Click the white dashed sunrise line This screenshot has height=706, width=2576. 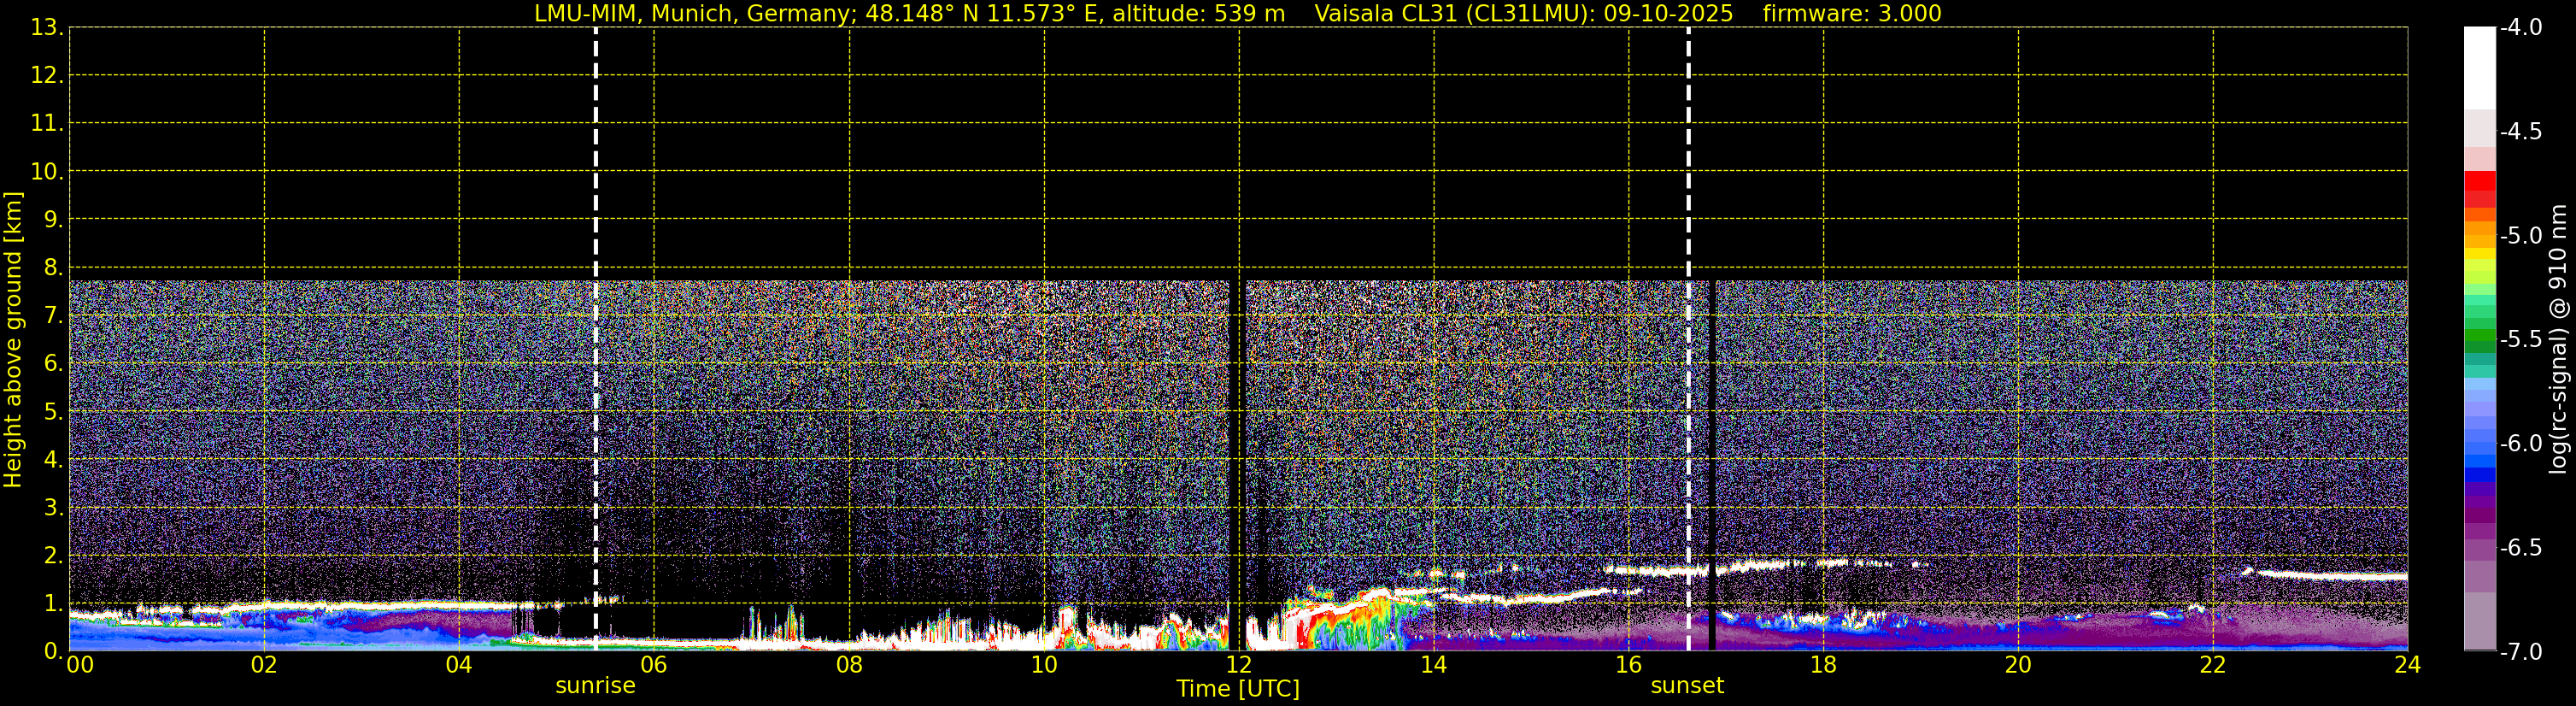point(596,300)
